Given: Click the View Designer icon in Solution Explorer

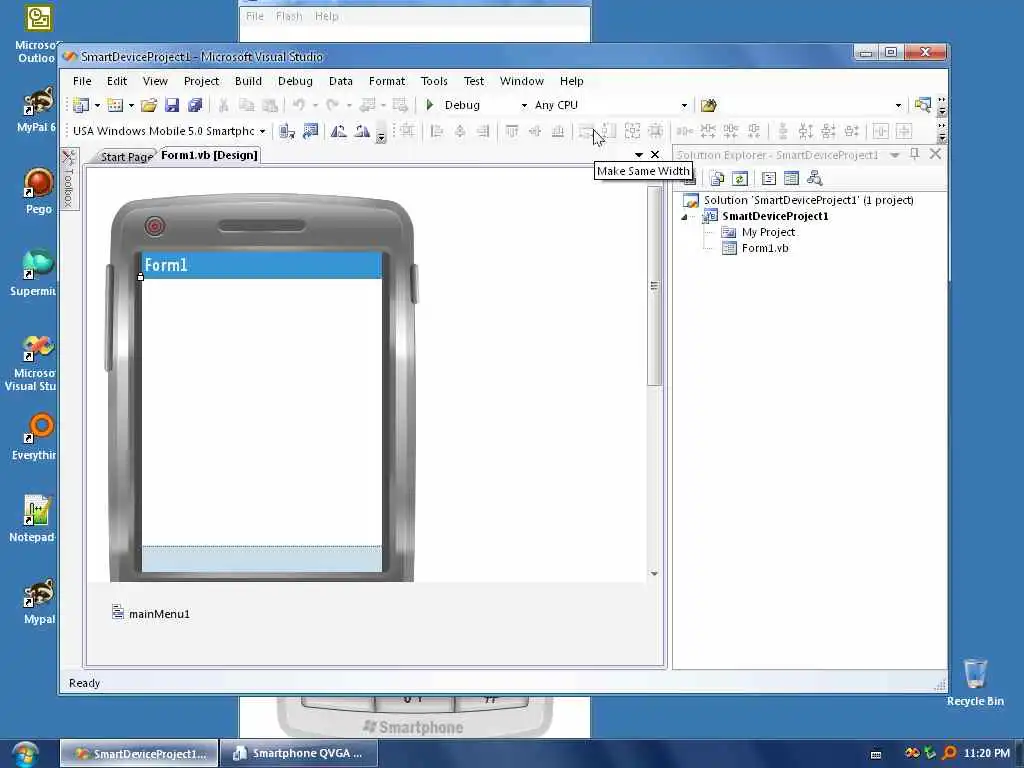Looking at the screenshot, I should coord(792,178).
